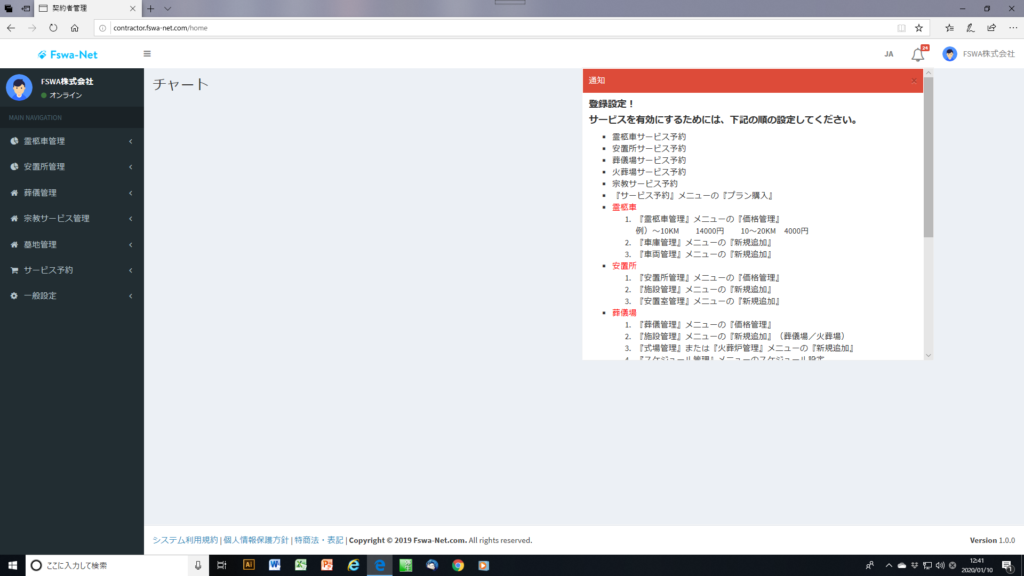This screenshot has width=1024, height=576.
Task: Open the browser settings ellipsis menu
Action: [1013, 28]
